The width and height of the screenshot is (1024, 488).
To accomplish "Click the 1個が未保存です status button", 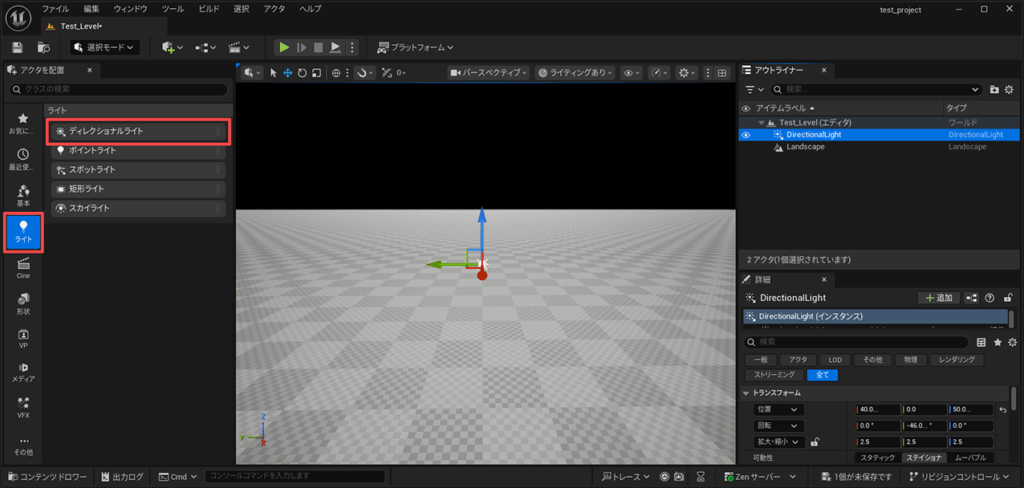I will 857,477.
